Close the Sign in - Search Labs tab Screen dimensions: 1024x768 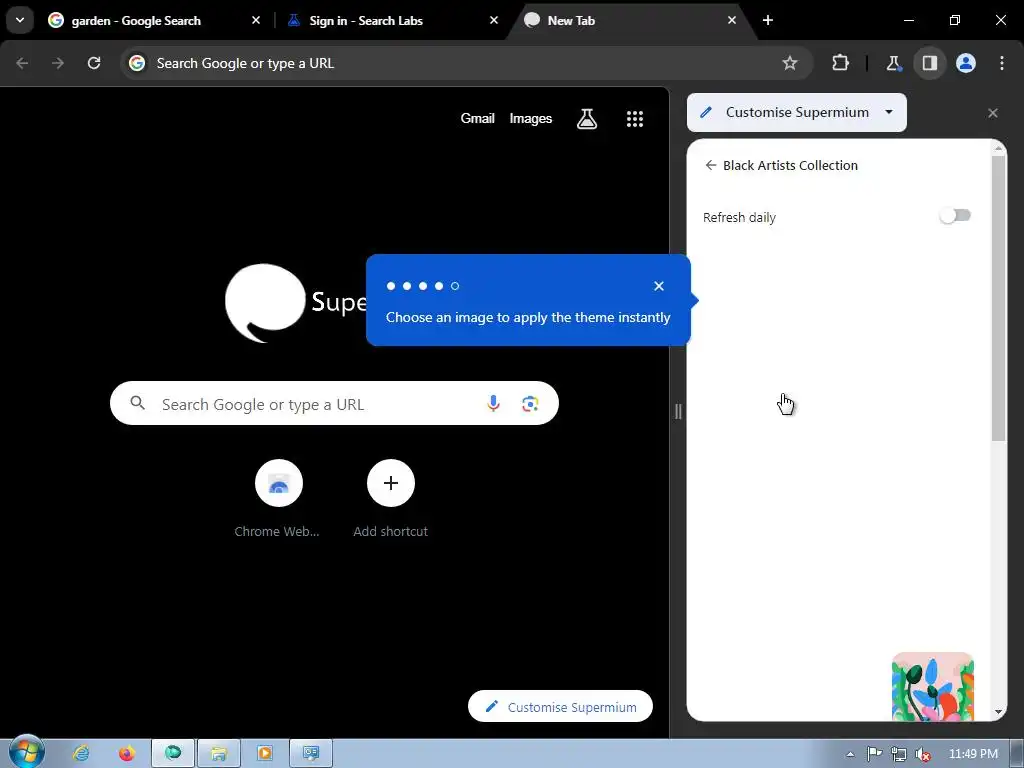tap(494, 20)
